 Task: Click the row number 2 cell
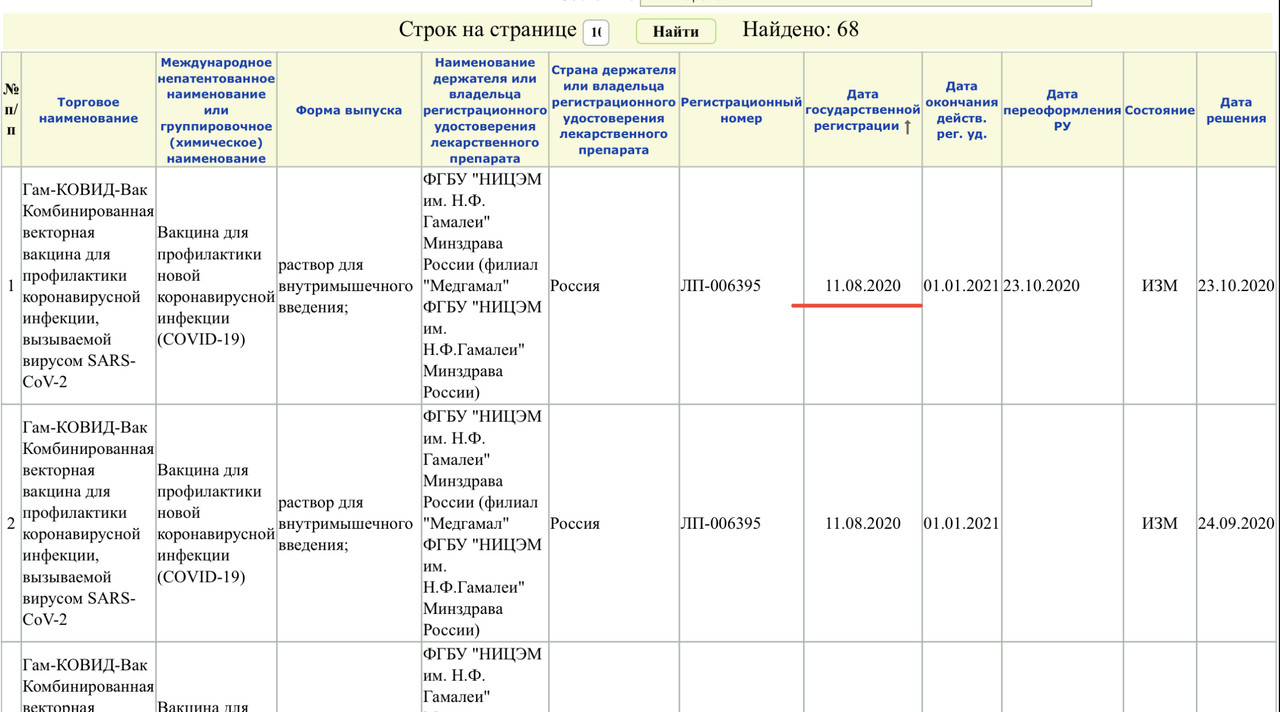pyautogui.click(x=10, y=523)
